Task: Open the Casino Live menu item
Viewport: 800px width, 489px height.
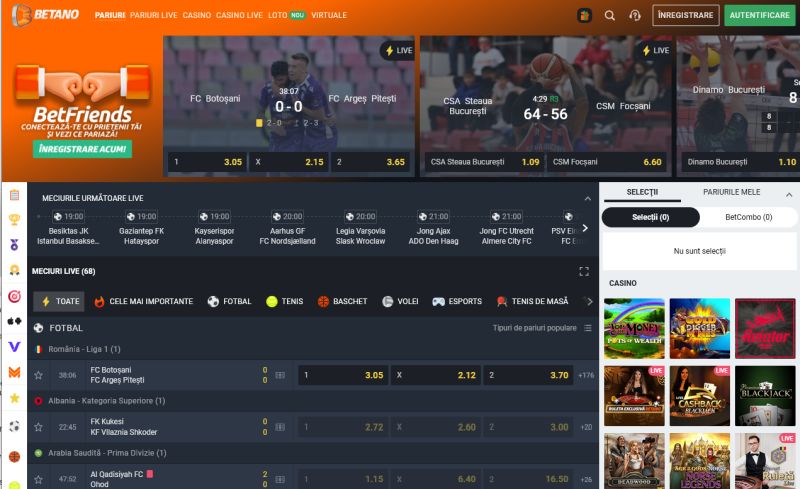Action: [x=239, y=15]
